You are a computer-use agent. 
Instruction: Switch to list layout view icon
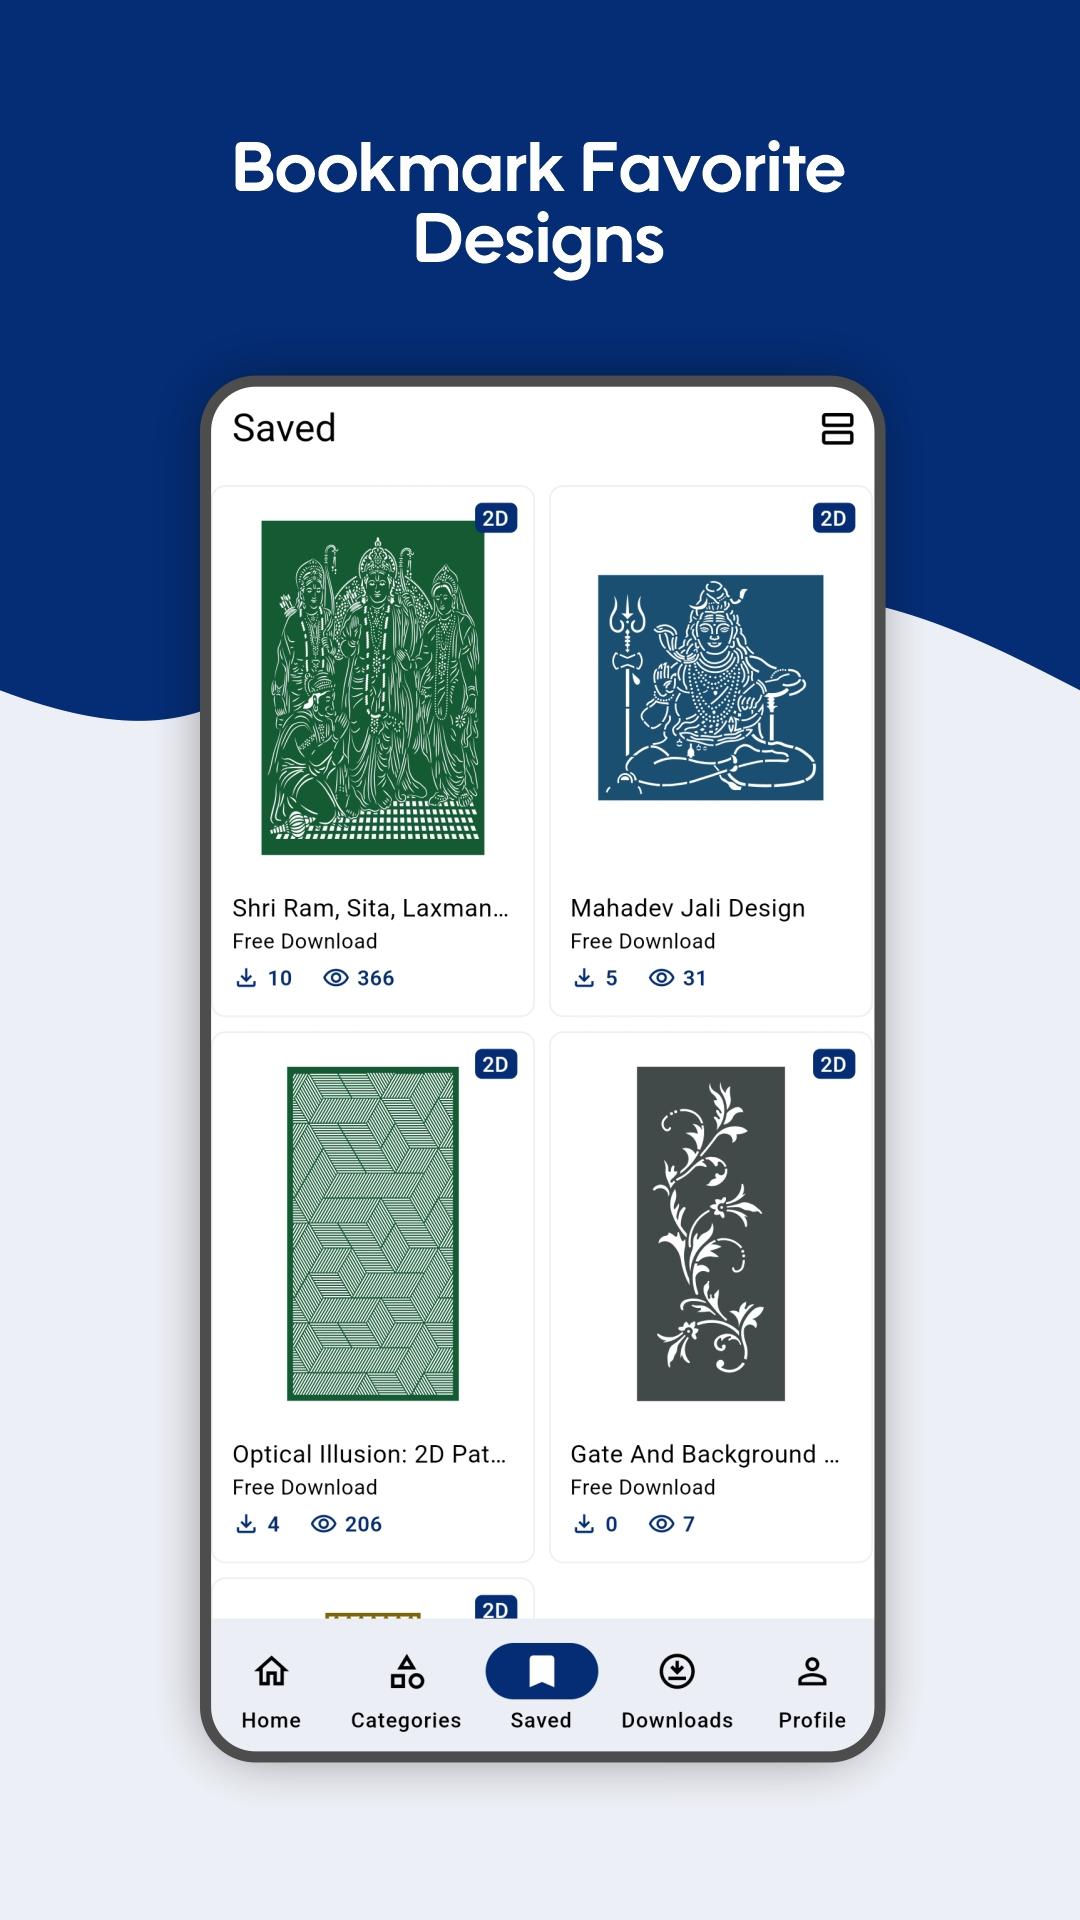click(x=837, y=428)
